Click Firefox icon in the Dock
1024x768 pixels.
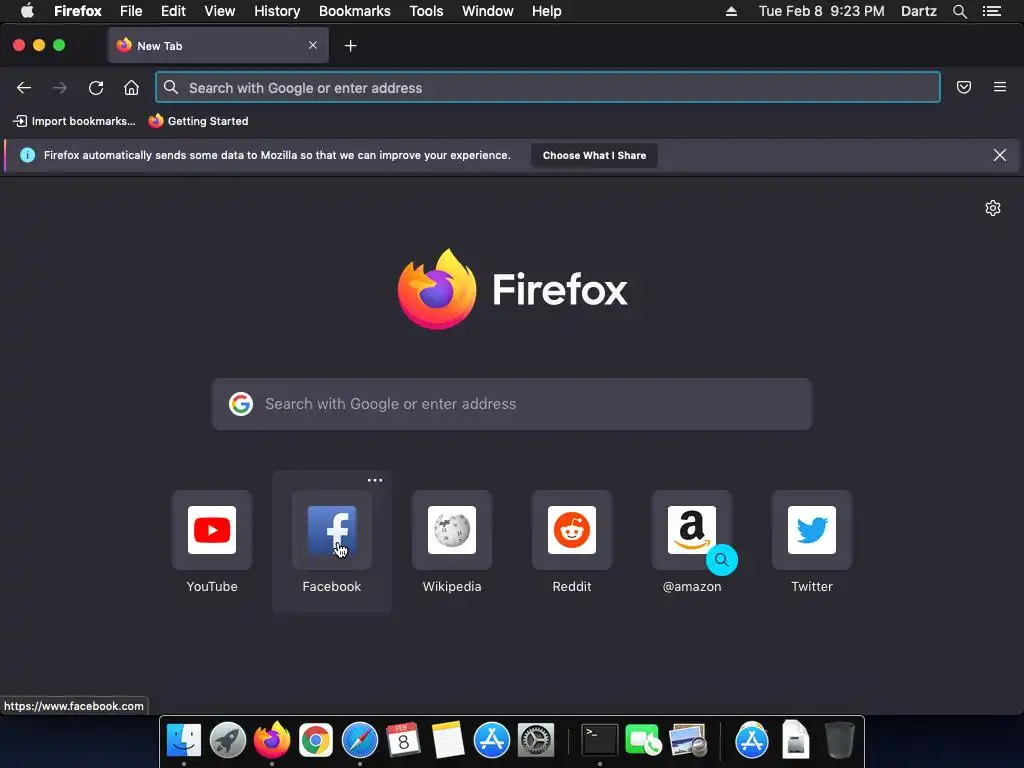[x=272, y=741]
